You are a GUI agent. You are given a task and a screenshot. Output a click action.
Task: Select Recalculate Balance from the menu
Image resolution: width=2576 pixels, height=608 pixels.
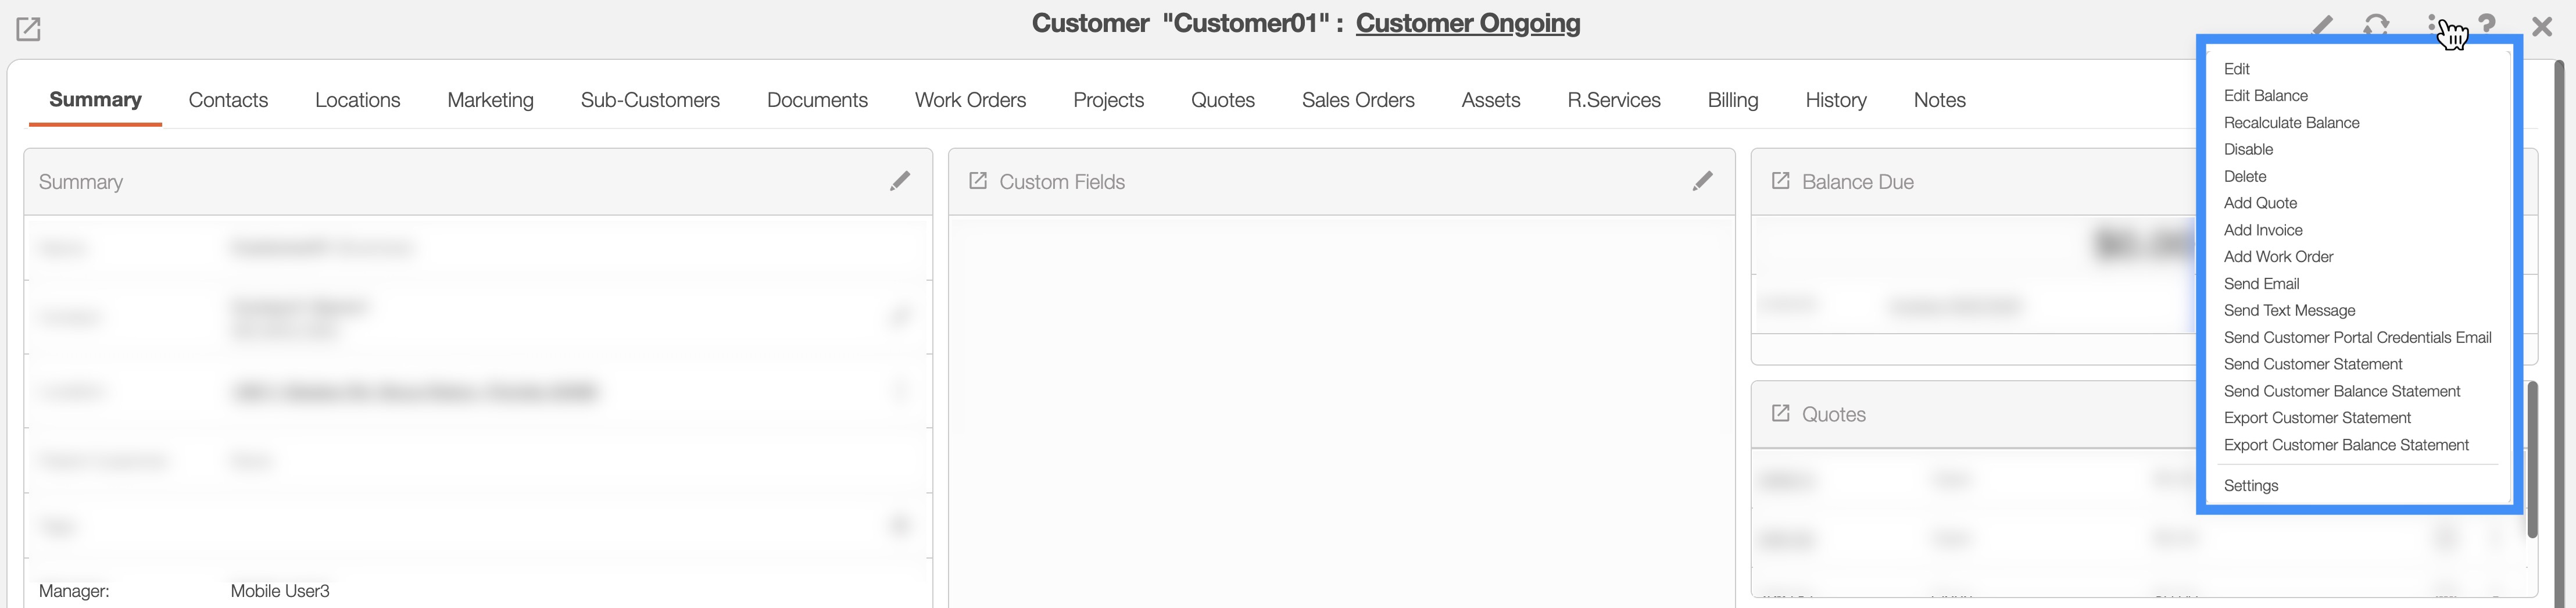(x=2291, y=123)
